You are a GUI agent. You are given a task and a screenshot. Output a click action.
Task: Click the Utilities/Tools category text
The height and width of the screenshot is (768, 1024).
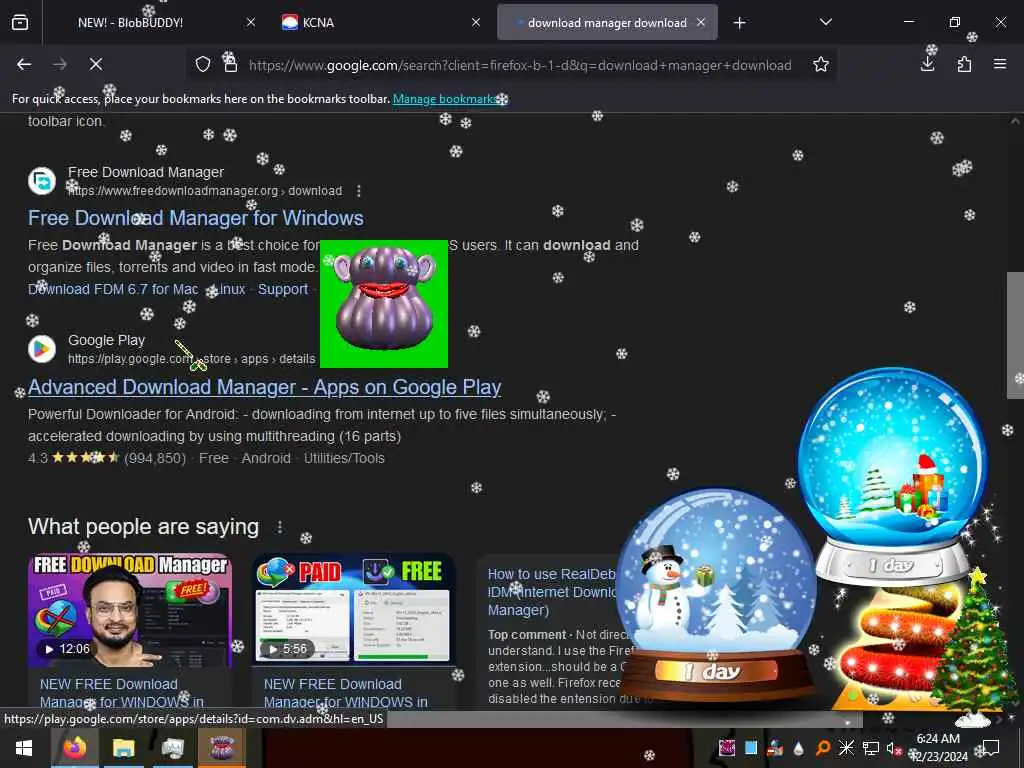point(344,458)
